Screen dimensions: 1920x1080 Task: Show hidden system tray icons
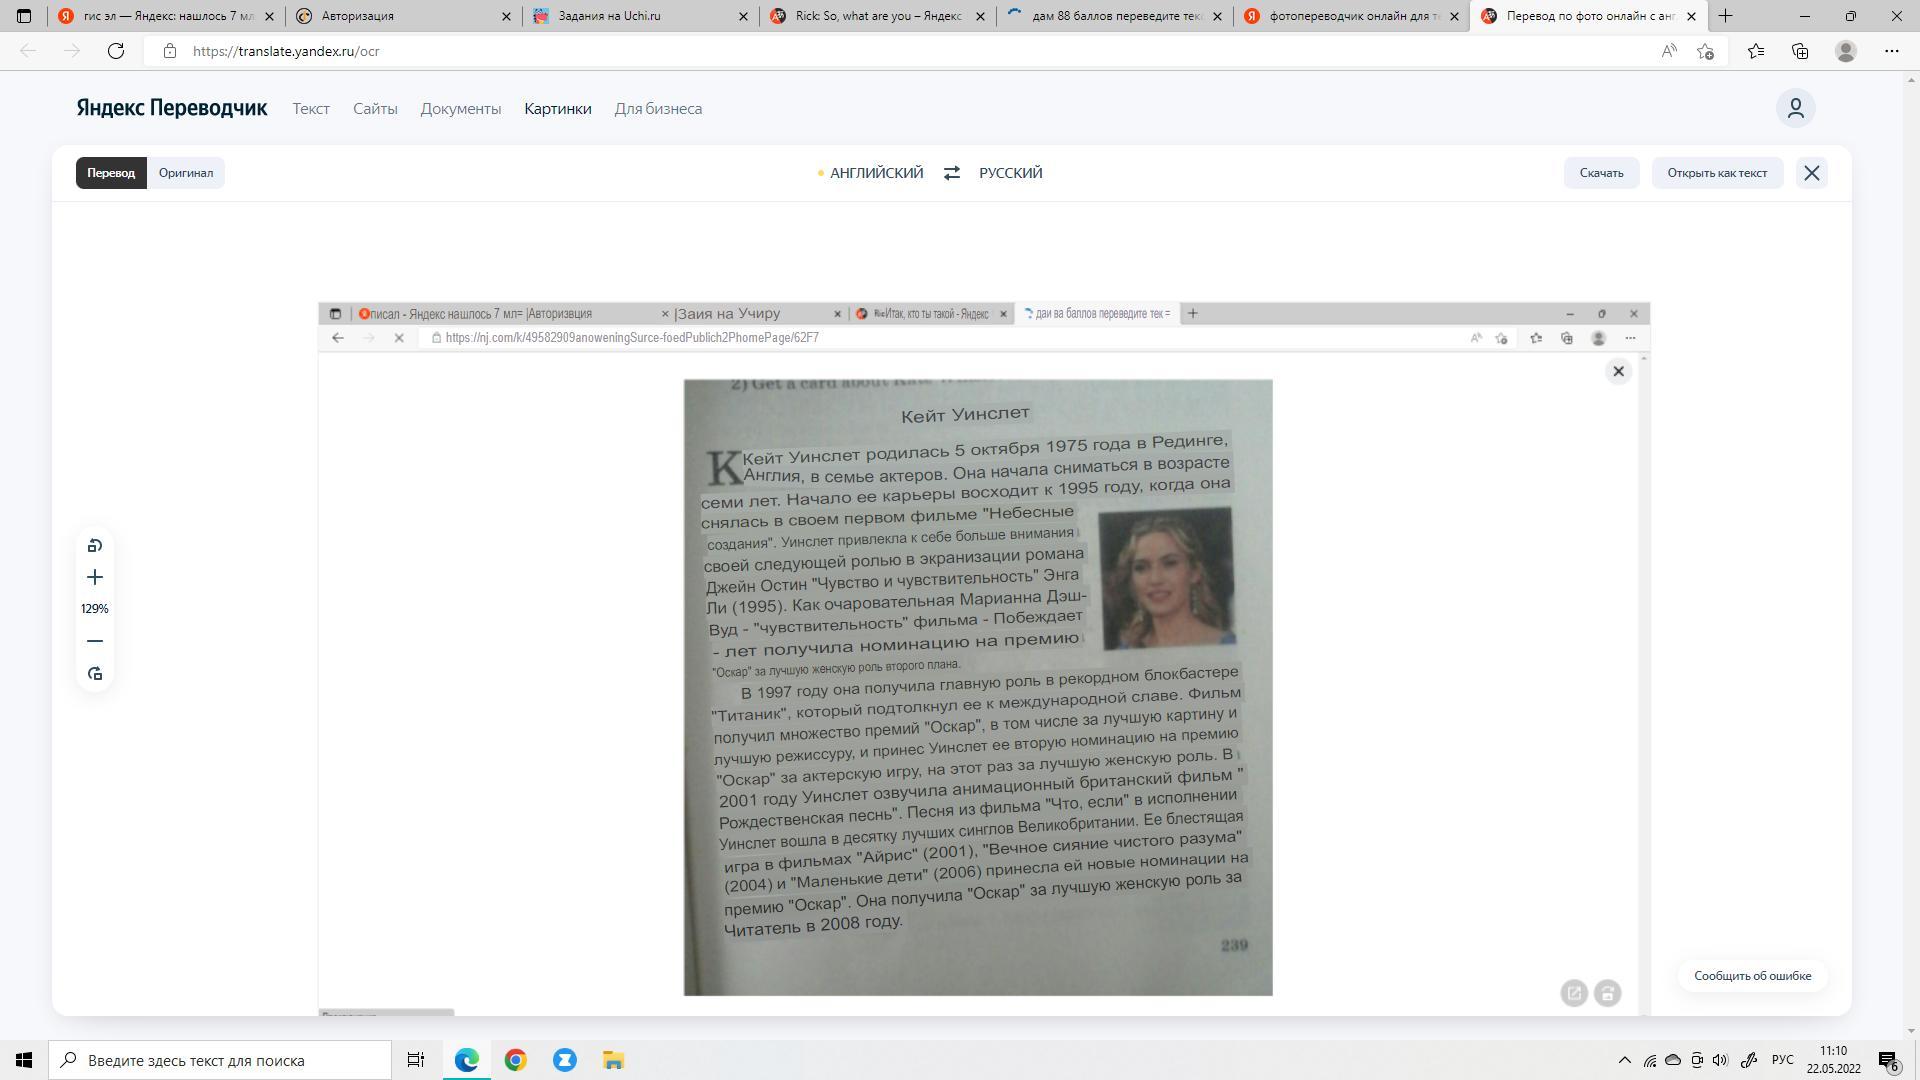tap(1624, 1060)
